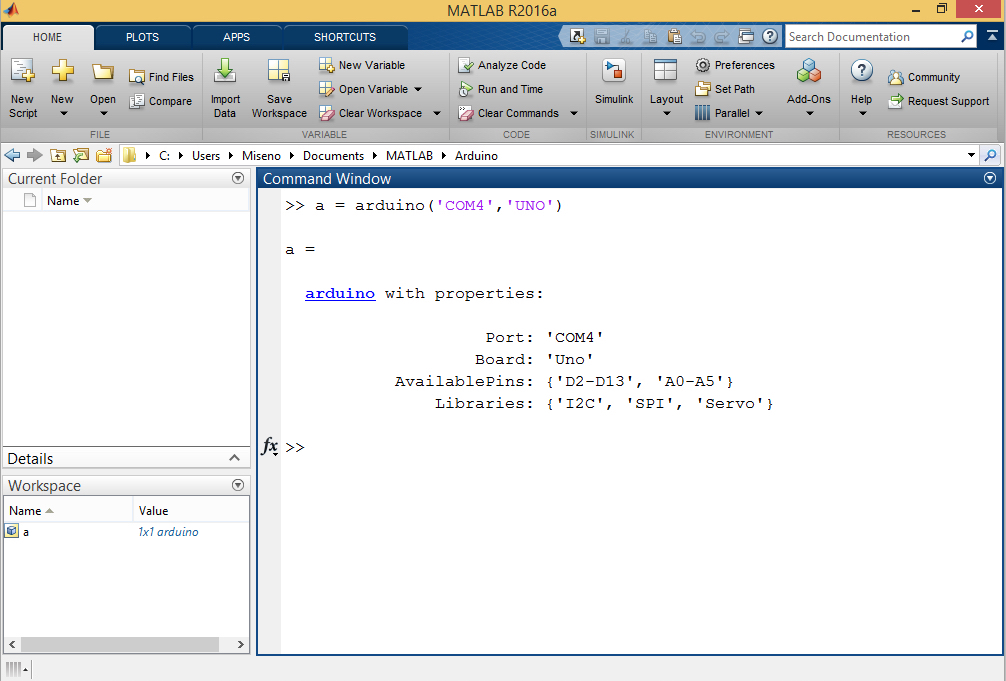The image size is (1006, 681).
Task: Expand the Details panel
Action: coord(234,458)
